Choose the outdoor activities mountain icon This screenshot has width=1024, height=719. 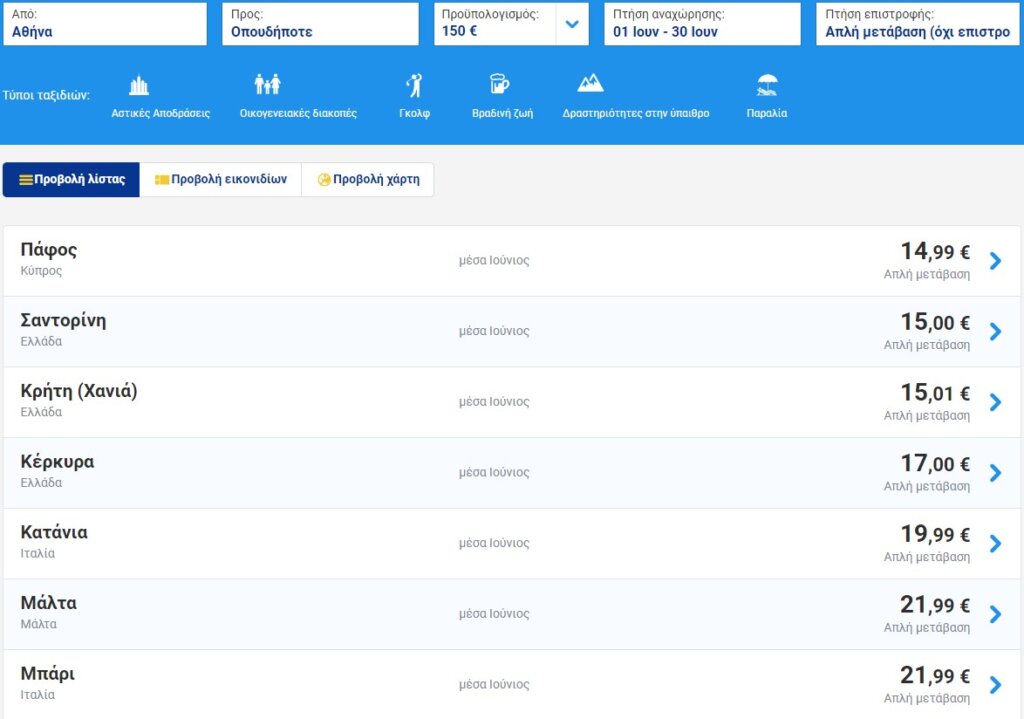point(590,84)
